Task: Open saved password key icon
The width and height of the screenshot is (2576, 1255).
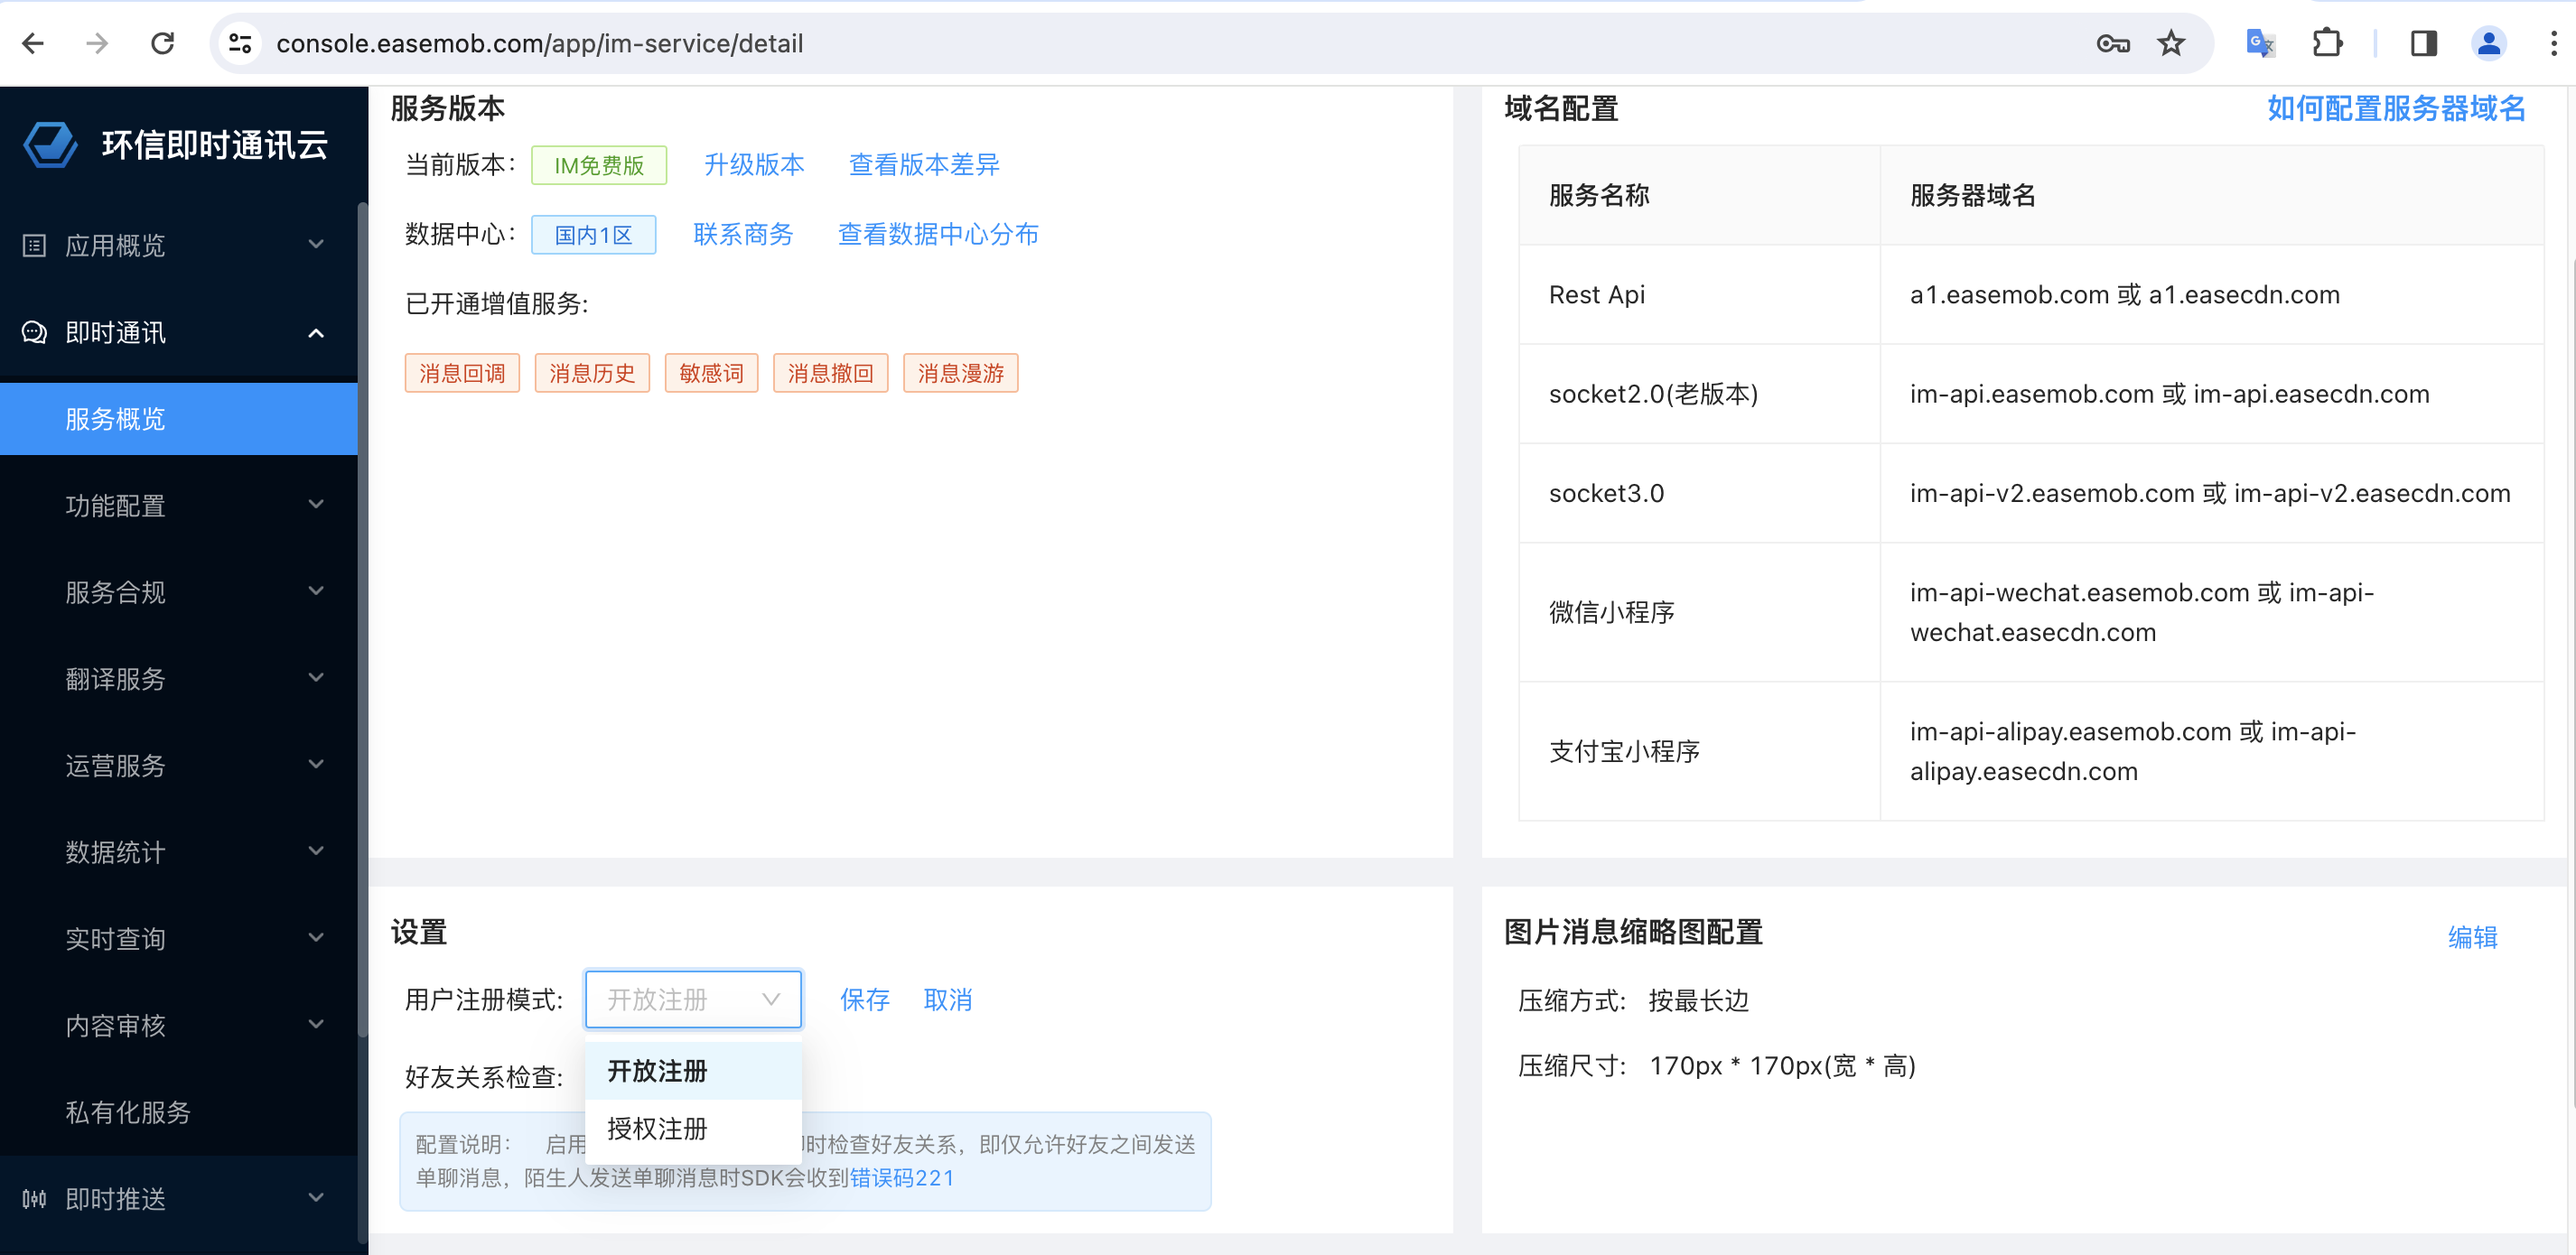Action: [x=2112, y=43]
